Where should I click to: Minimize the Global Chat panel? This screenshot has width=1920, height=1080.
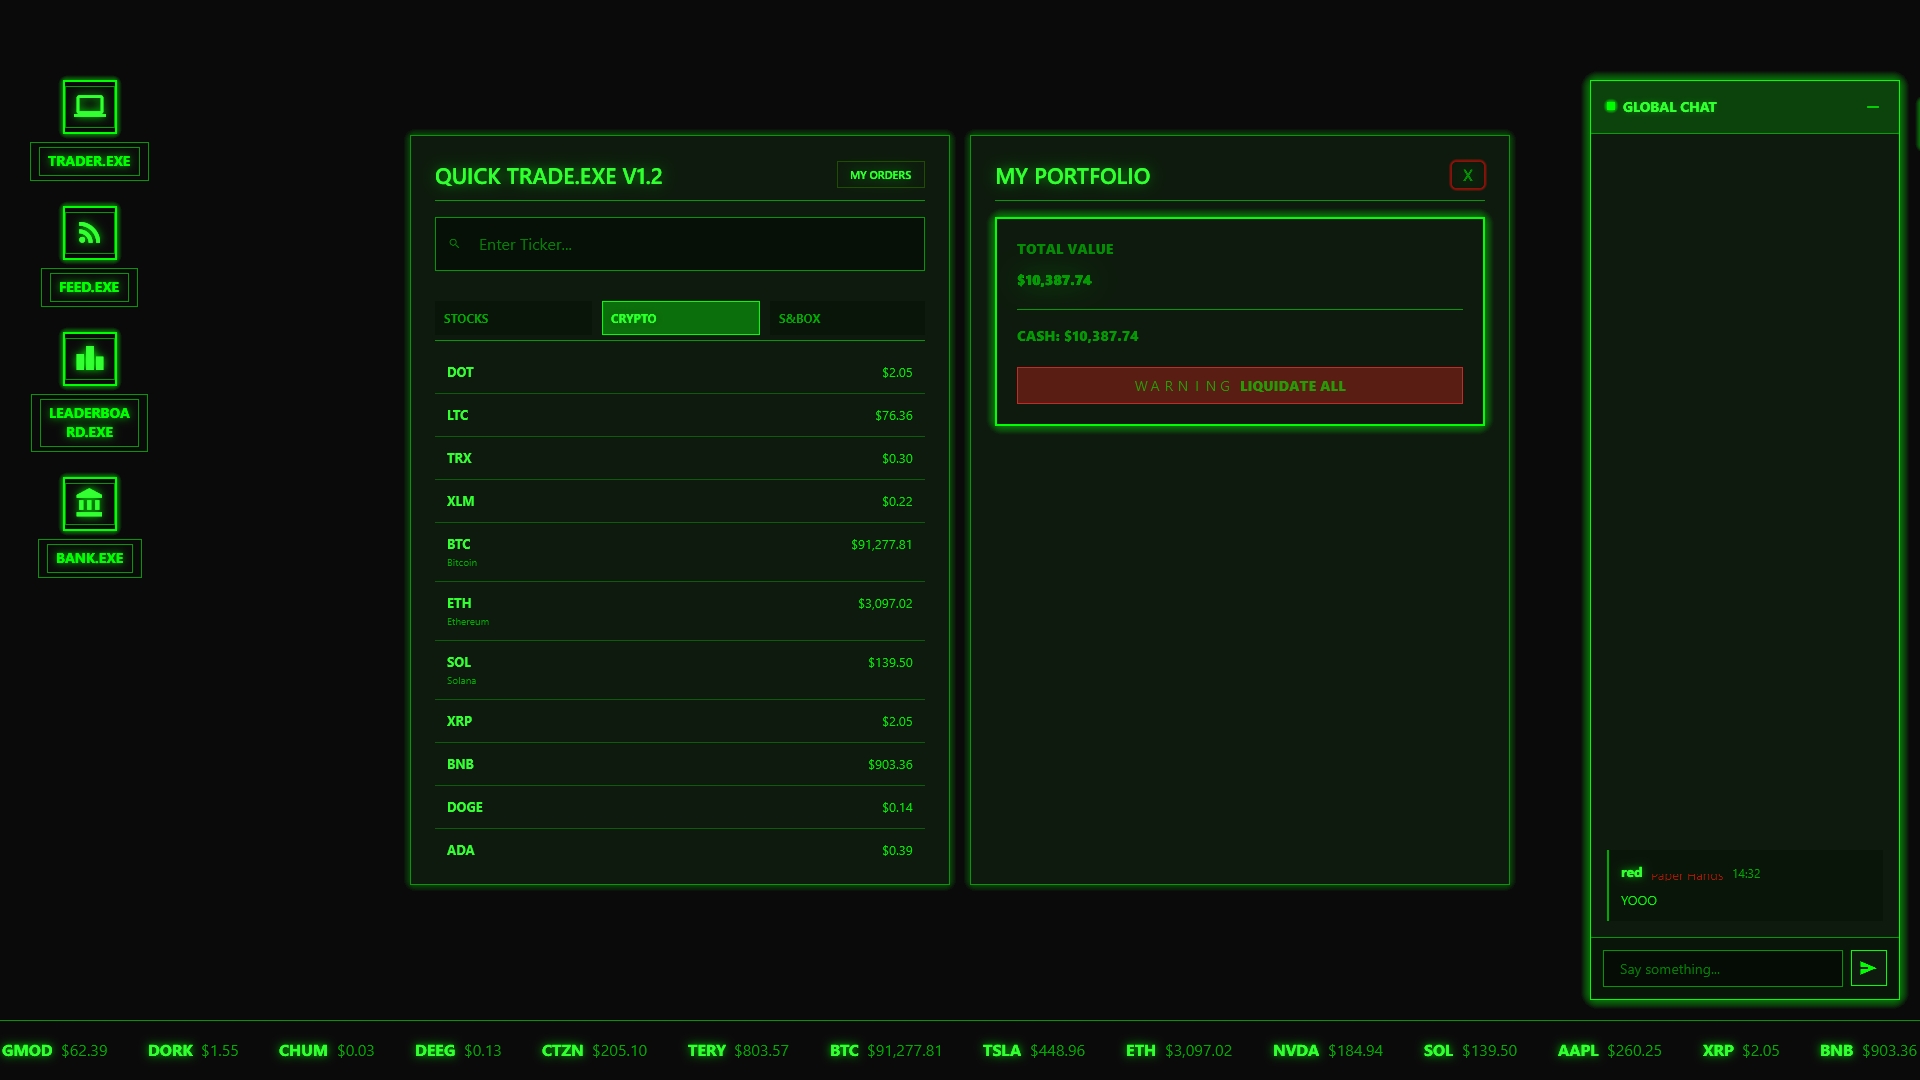click(x=1872, y=107)
